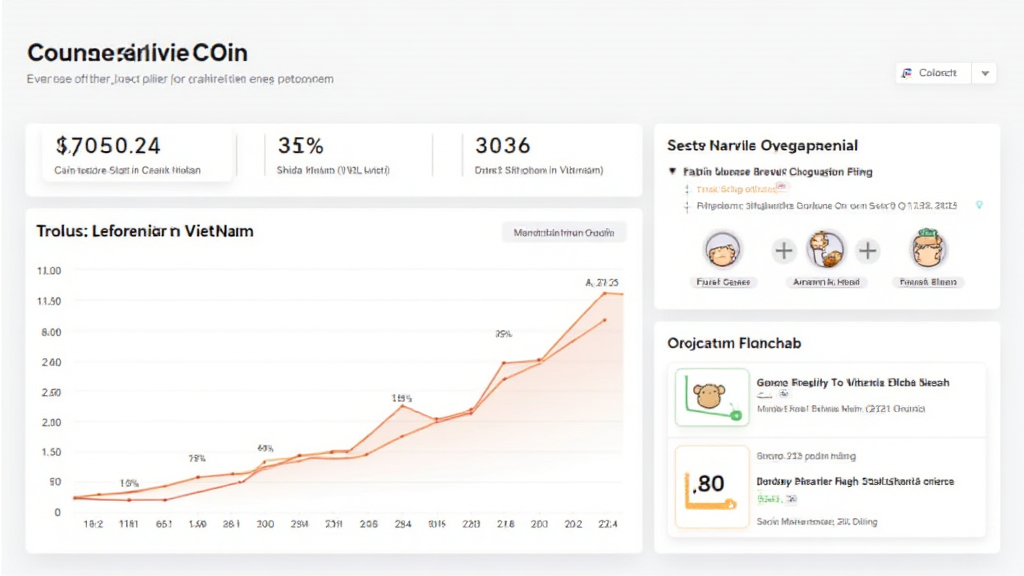
Task: Click the small icon left of Colonclt
Action: pyautogui.click(x=906, y=73)
